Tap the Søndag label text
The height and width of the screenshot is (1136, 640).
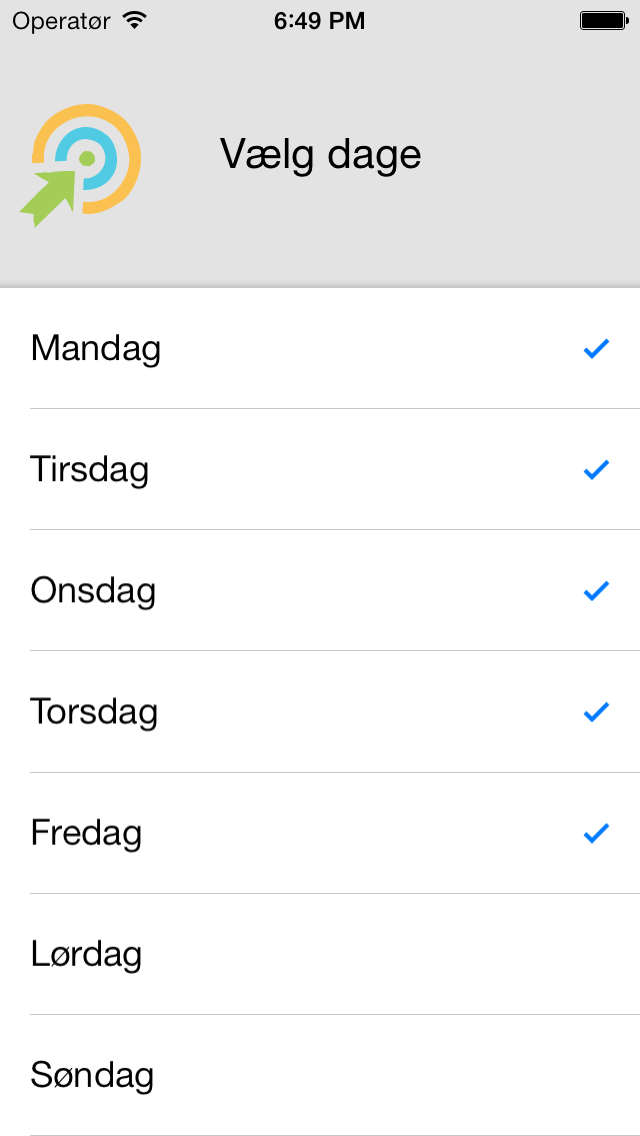coord(92,1076)
